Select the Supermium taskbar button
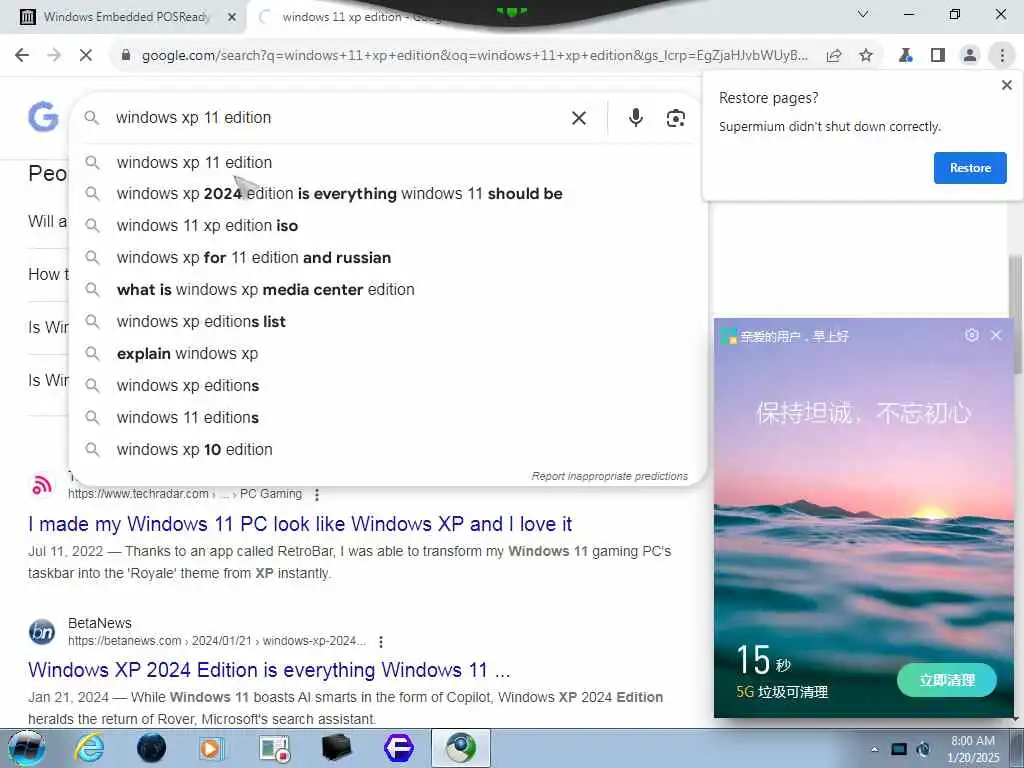 (x=461, y=748)
